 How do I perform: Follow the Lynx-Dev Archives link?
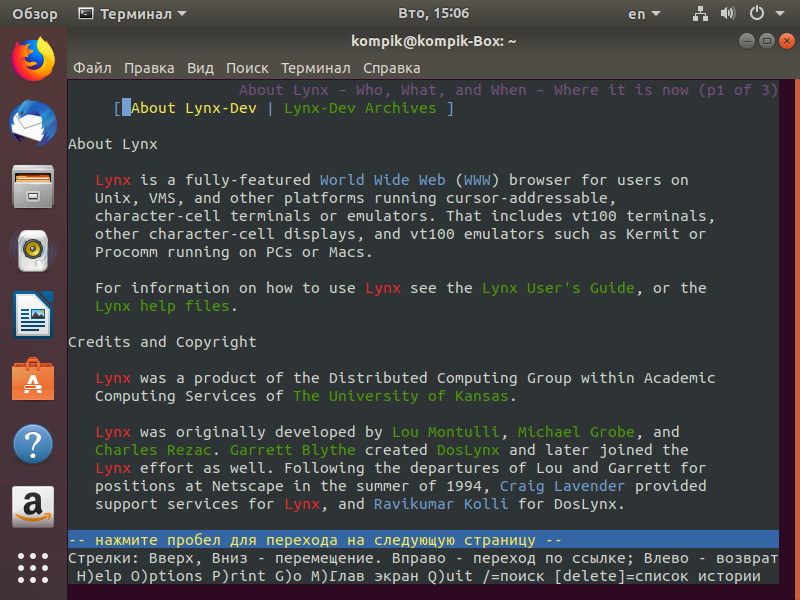[x=360, y=108]
